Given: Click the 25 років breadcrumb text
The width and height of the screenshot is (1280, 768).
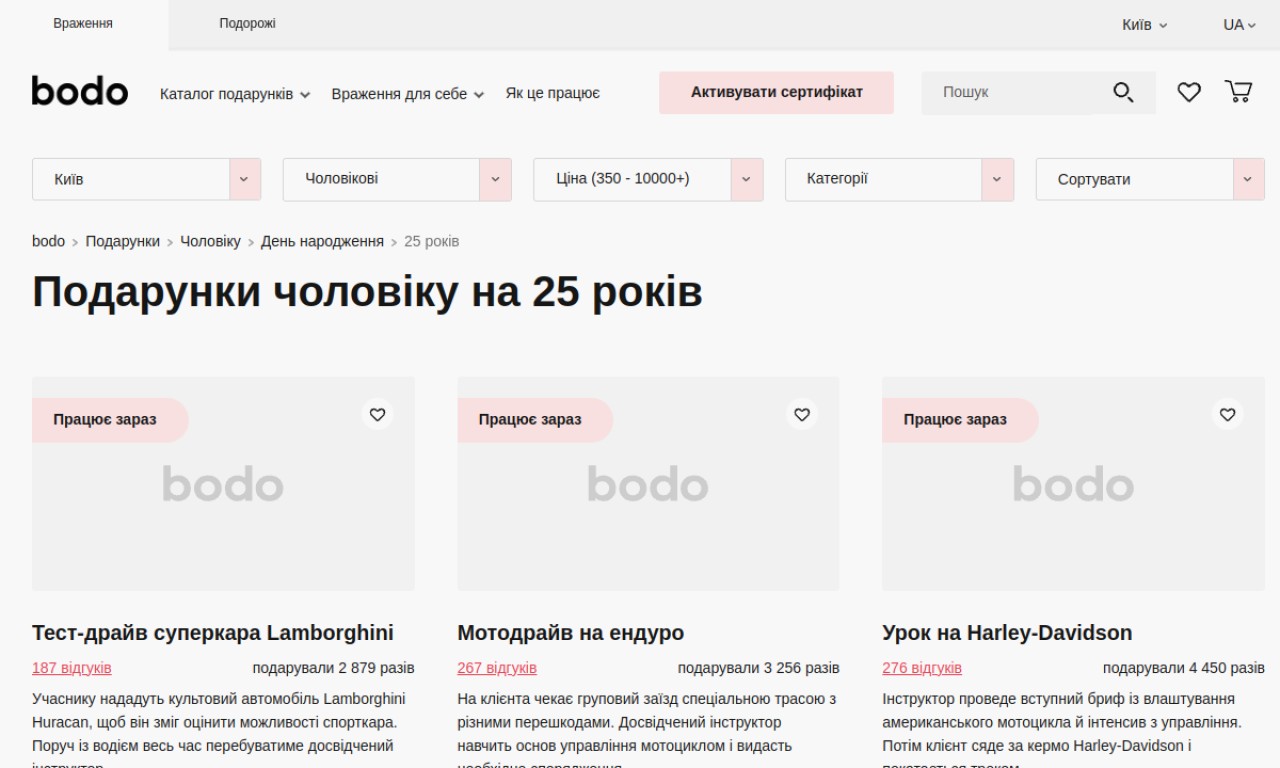Looking at the screenshot, I should tap(432, 241).
